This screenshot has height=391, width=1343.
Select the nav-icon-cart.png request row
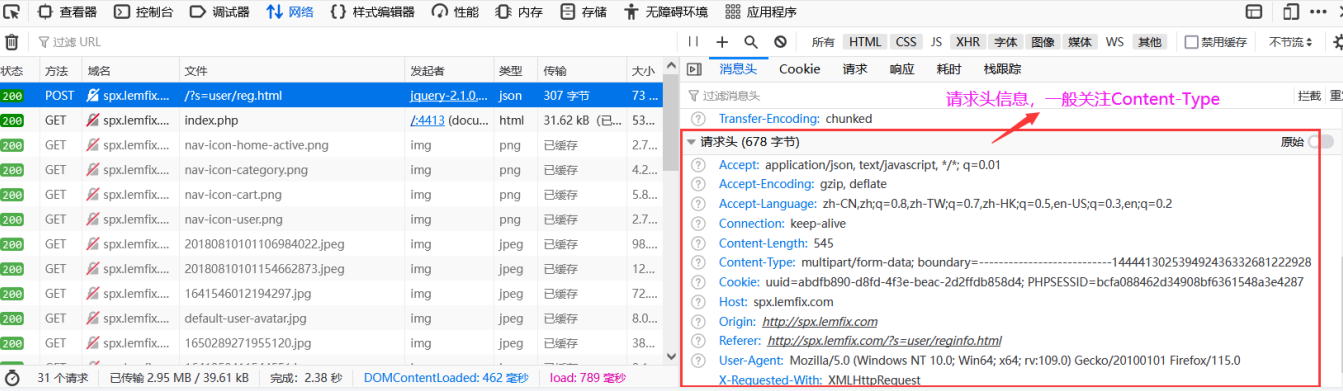330,194
